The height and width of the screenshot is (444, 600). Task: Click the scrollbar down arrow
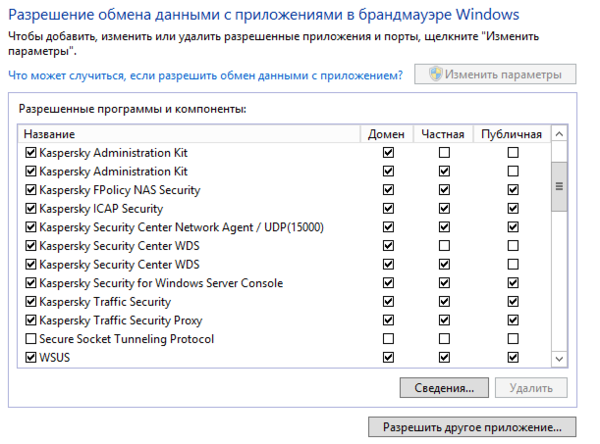(x=560, y=358)
